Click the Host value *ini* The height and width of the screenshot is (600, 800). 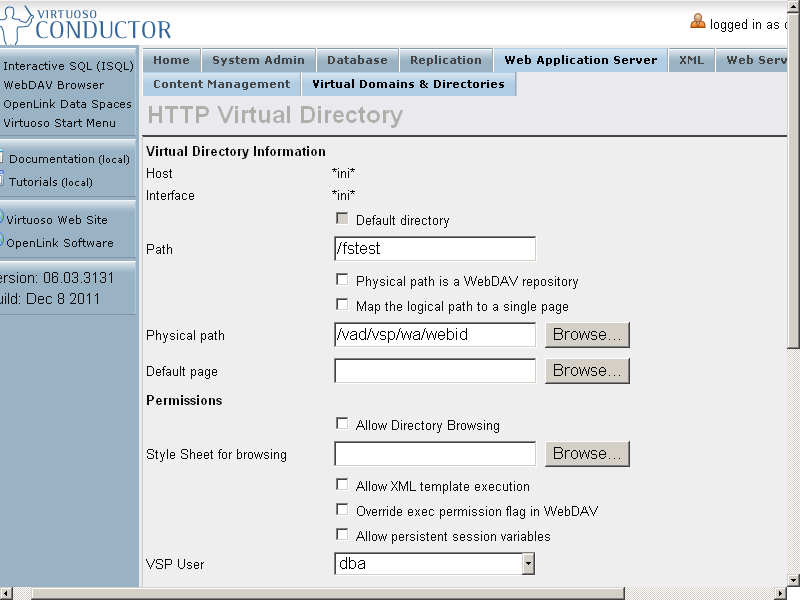click(x=343, y=173)
